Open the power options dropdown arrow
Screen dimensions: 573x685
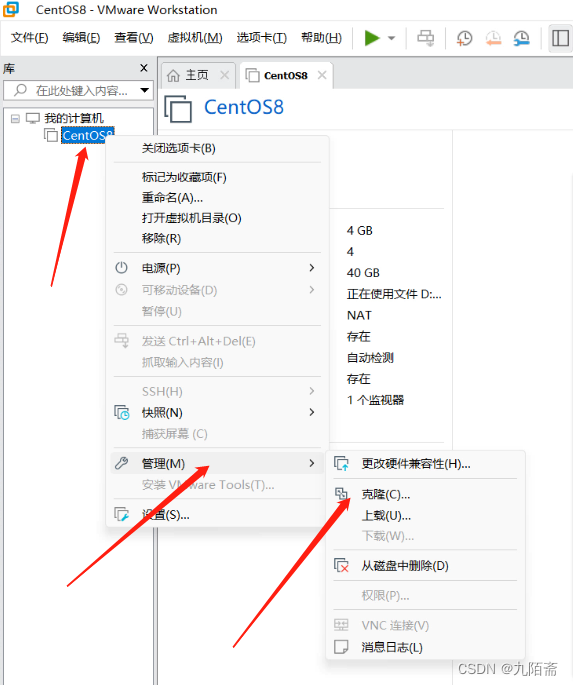coord(392,38)
